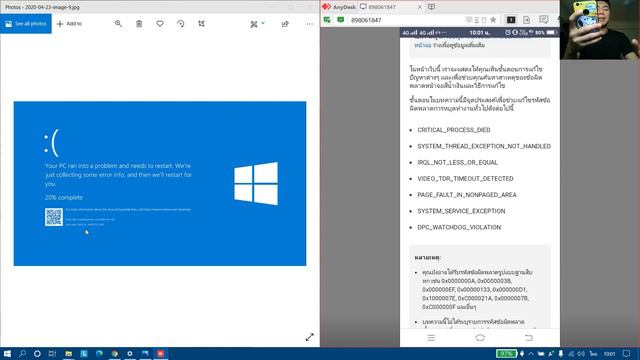Open File Explorer from the taskbar
The height and width of the screenshot is (360, 640).
pos(69,353)
